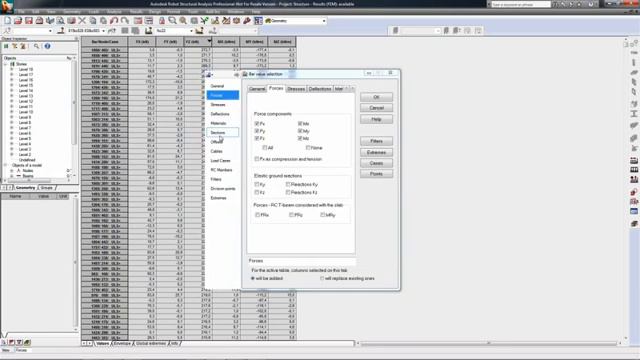This screenshot has height=360, width=640.
Task: Switch to the Stresses tab in dialog
Action: (296, 89)
